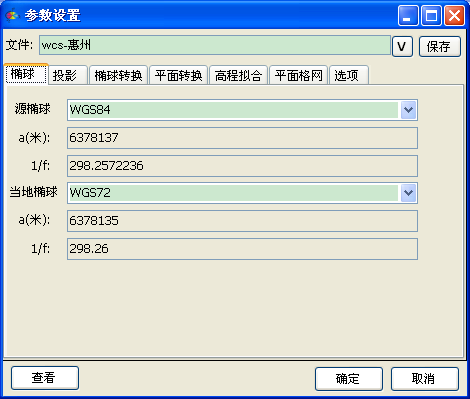Click the 298.26 flattening field
The width and height of the screenshot is (470, 399).
(x=242, y=249)
